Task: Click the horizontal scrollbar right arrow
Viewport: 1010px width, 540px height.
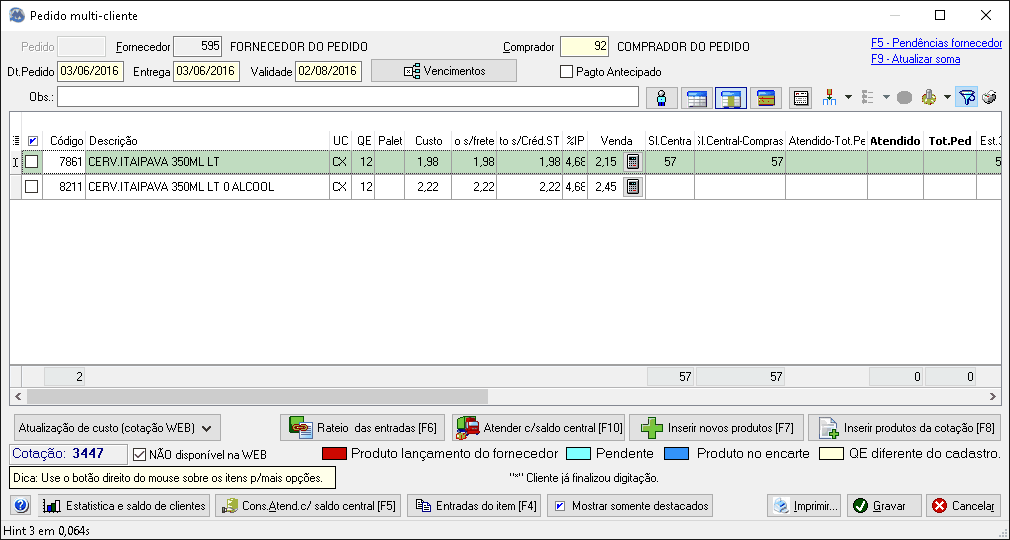Action: tap(993, 396)
